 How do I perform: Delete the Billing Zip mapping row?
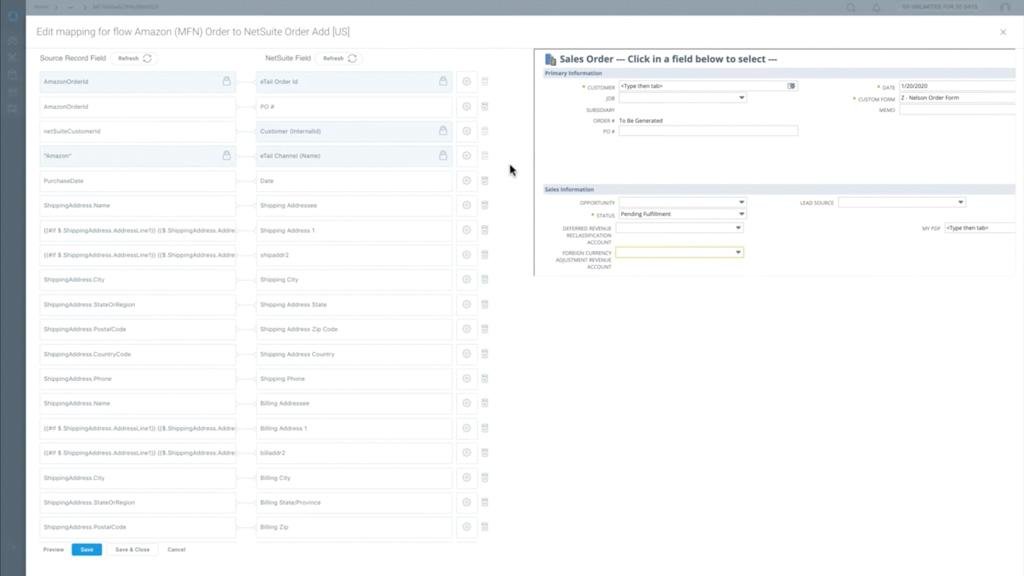(x=485, y=527)
